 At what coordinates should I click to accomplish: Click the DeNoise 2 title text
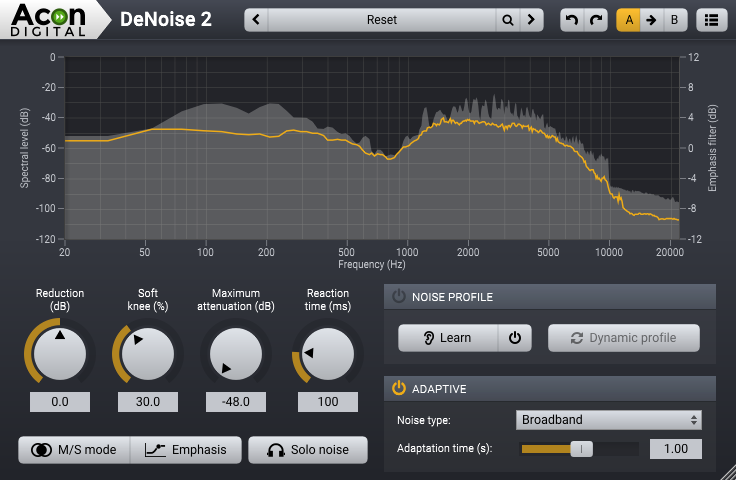tap(166, 20)
